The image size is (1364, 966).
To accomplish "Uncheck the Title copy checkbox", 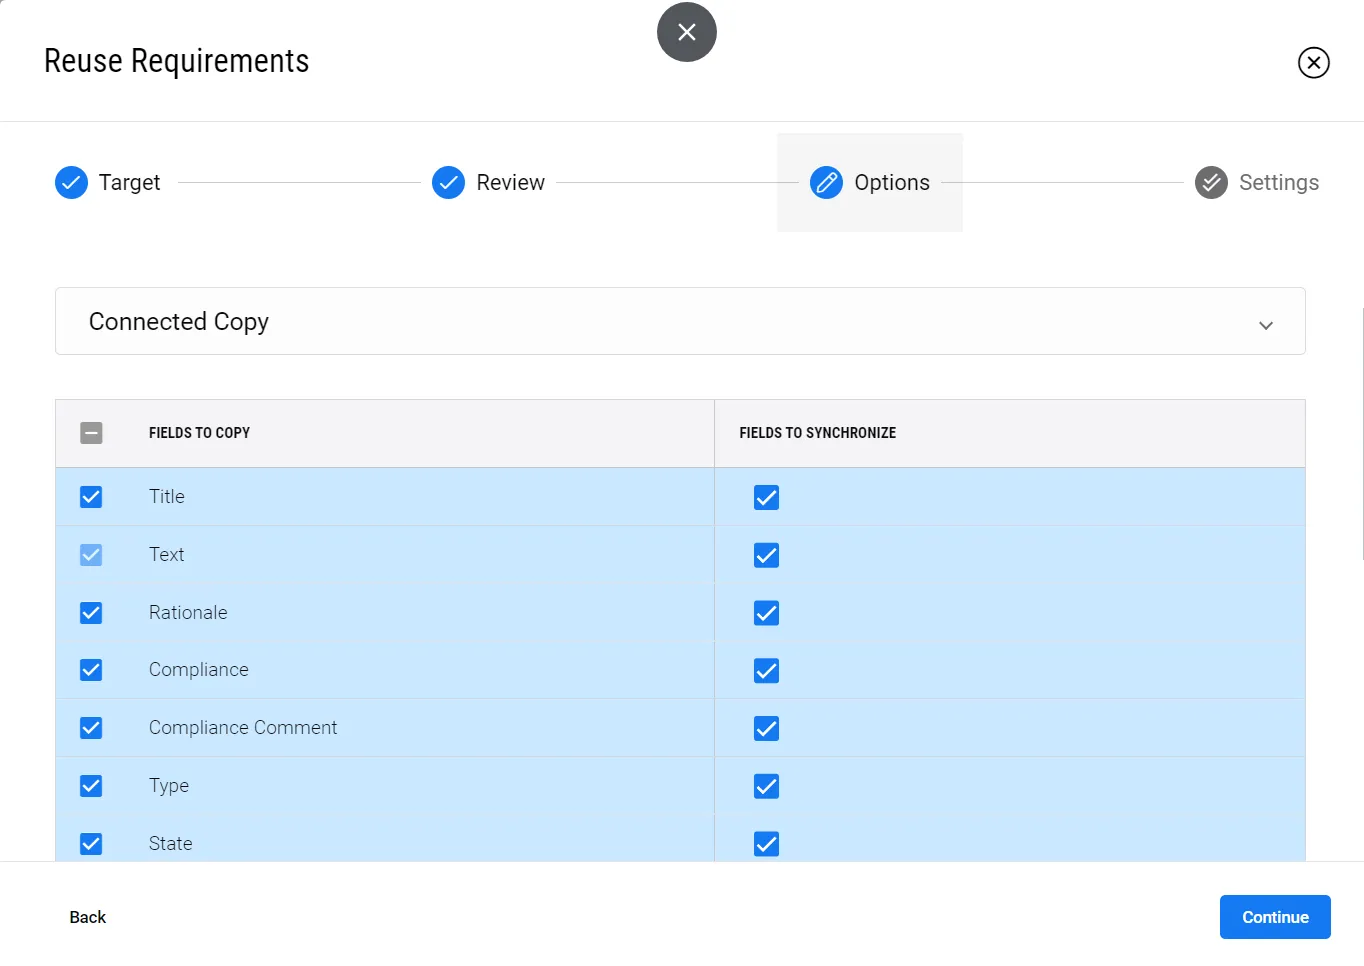I will [91, 497].
